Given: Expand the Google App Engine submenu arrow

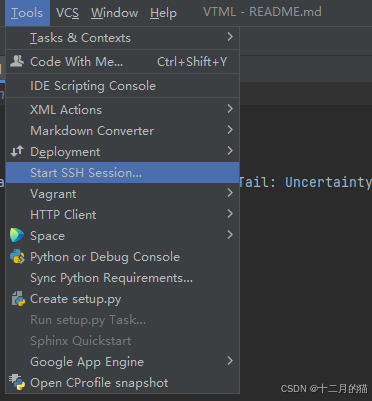Looking at the screenshot, I should tap(230, 361).
